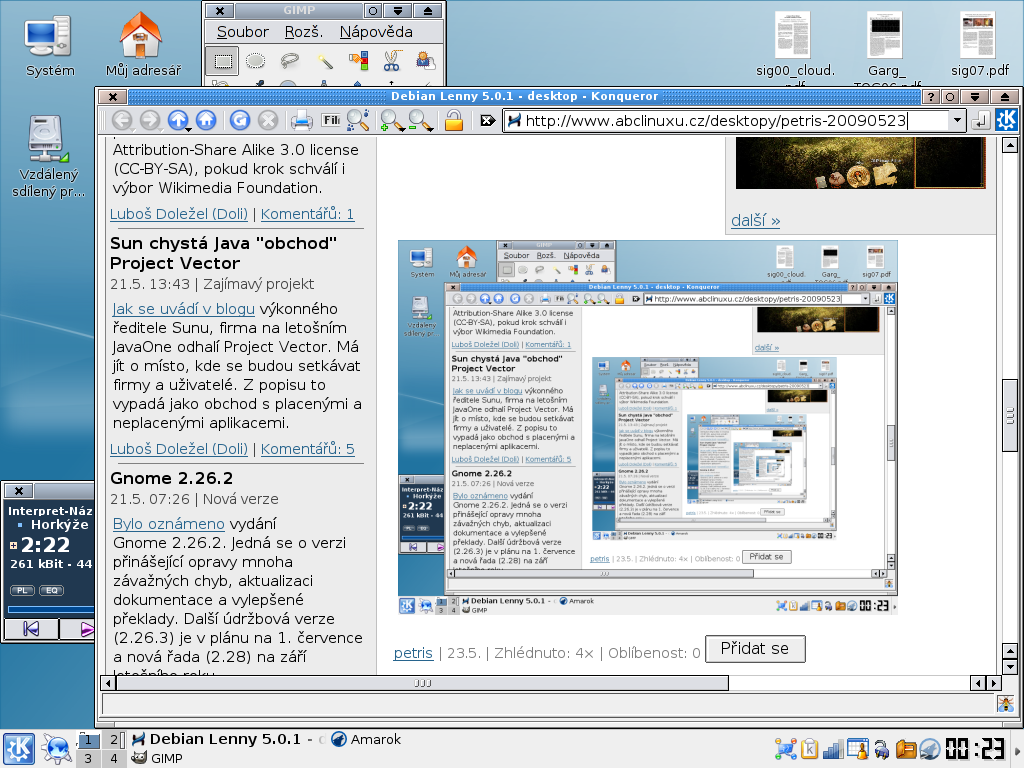
Task: Switch to virtual desktop 1
Action: [88, 740]
